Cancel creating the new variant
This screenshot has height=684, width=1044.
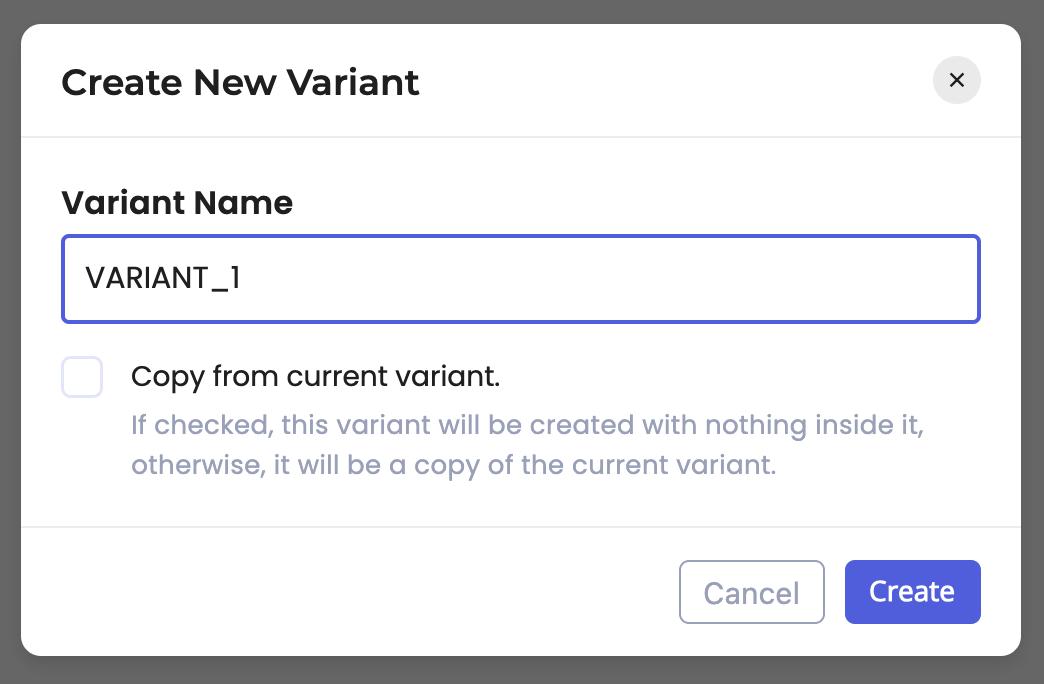click(752, 592)
